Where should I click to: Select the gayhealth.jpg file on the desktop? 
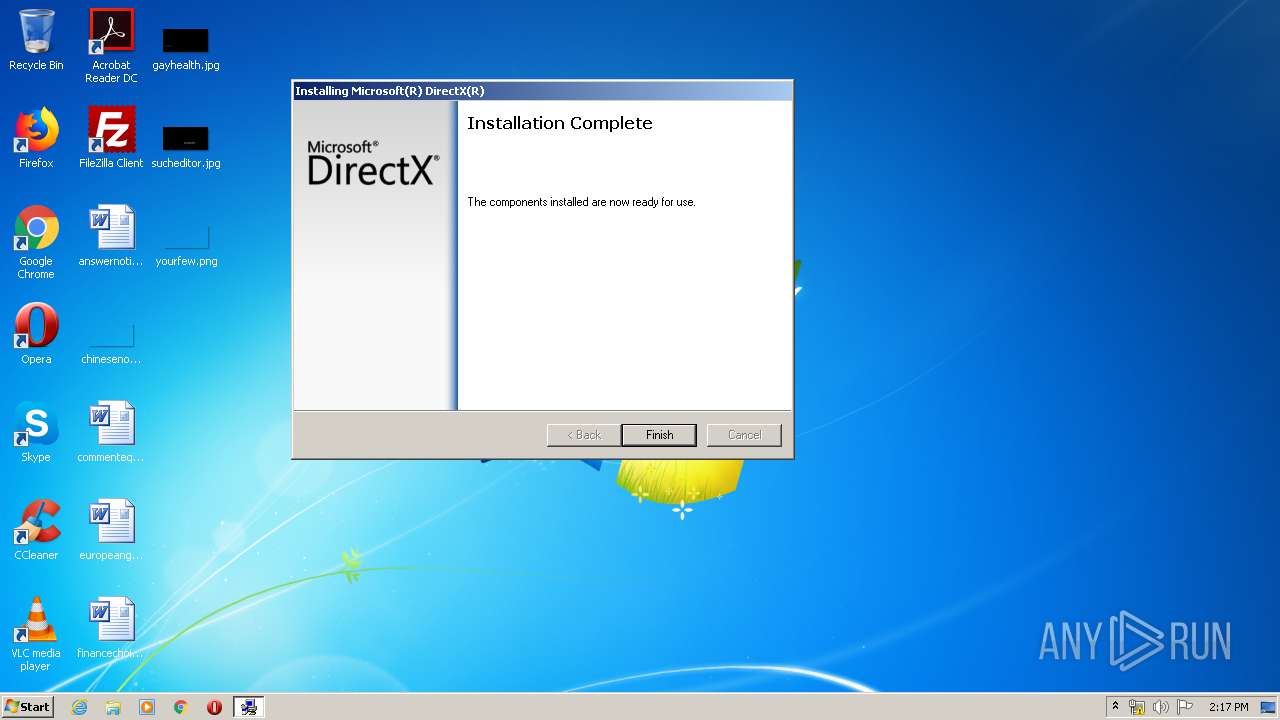coord(186,48)
